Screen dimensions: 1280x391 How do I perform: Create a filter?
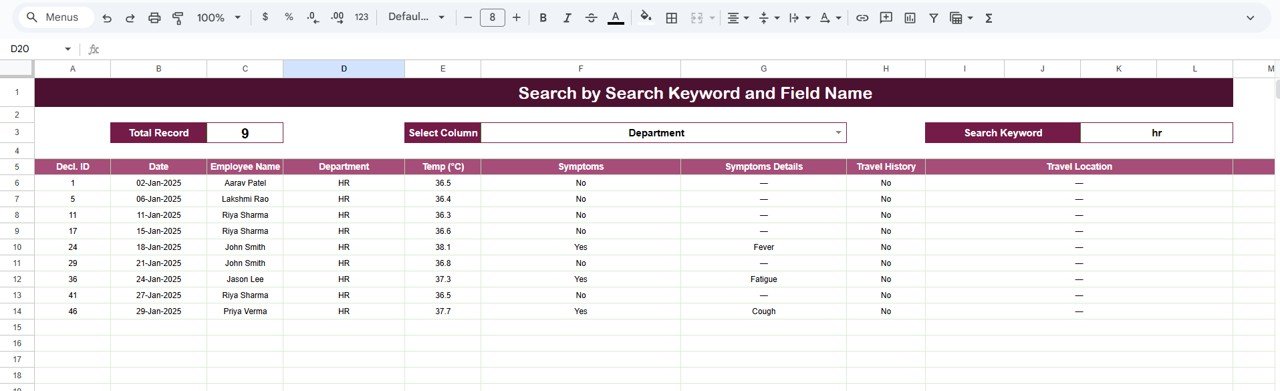934,18
